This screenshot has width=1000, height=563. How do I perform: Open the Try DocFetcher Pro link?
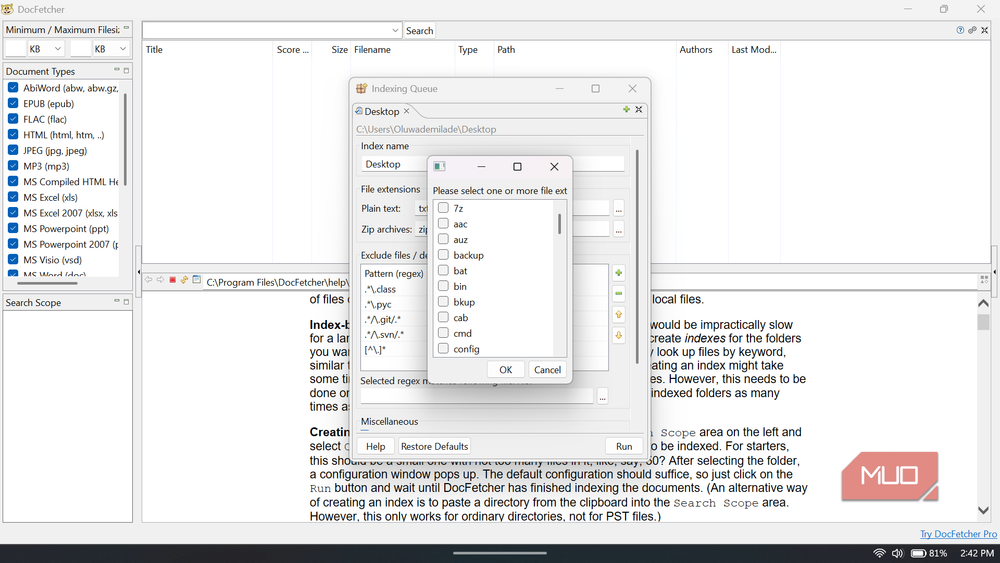coord(958,534)
